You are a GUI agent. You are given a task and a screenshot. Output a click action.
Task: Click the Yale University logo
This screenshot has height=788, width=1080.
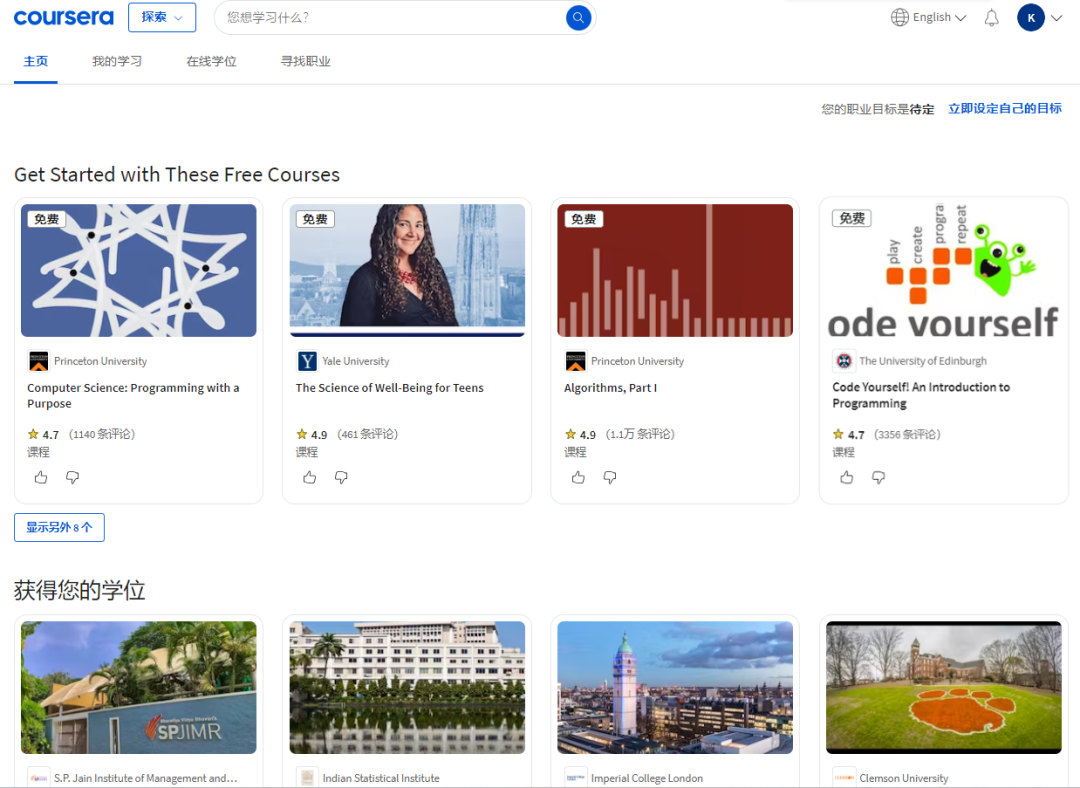307,361
